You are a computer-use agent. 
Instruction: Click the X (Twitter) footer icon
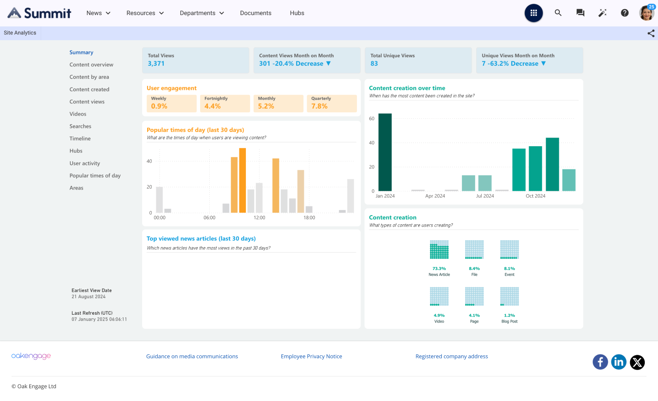pyautogui.click(x=637, y=362)
